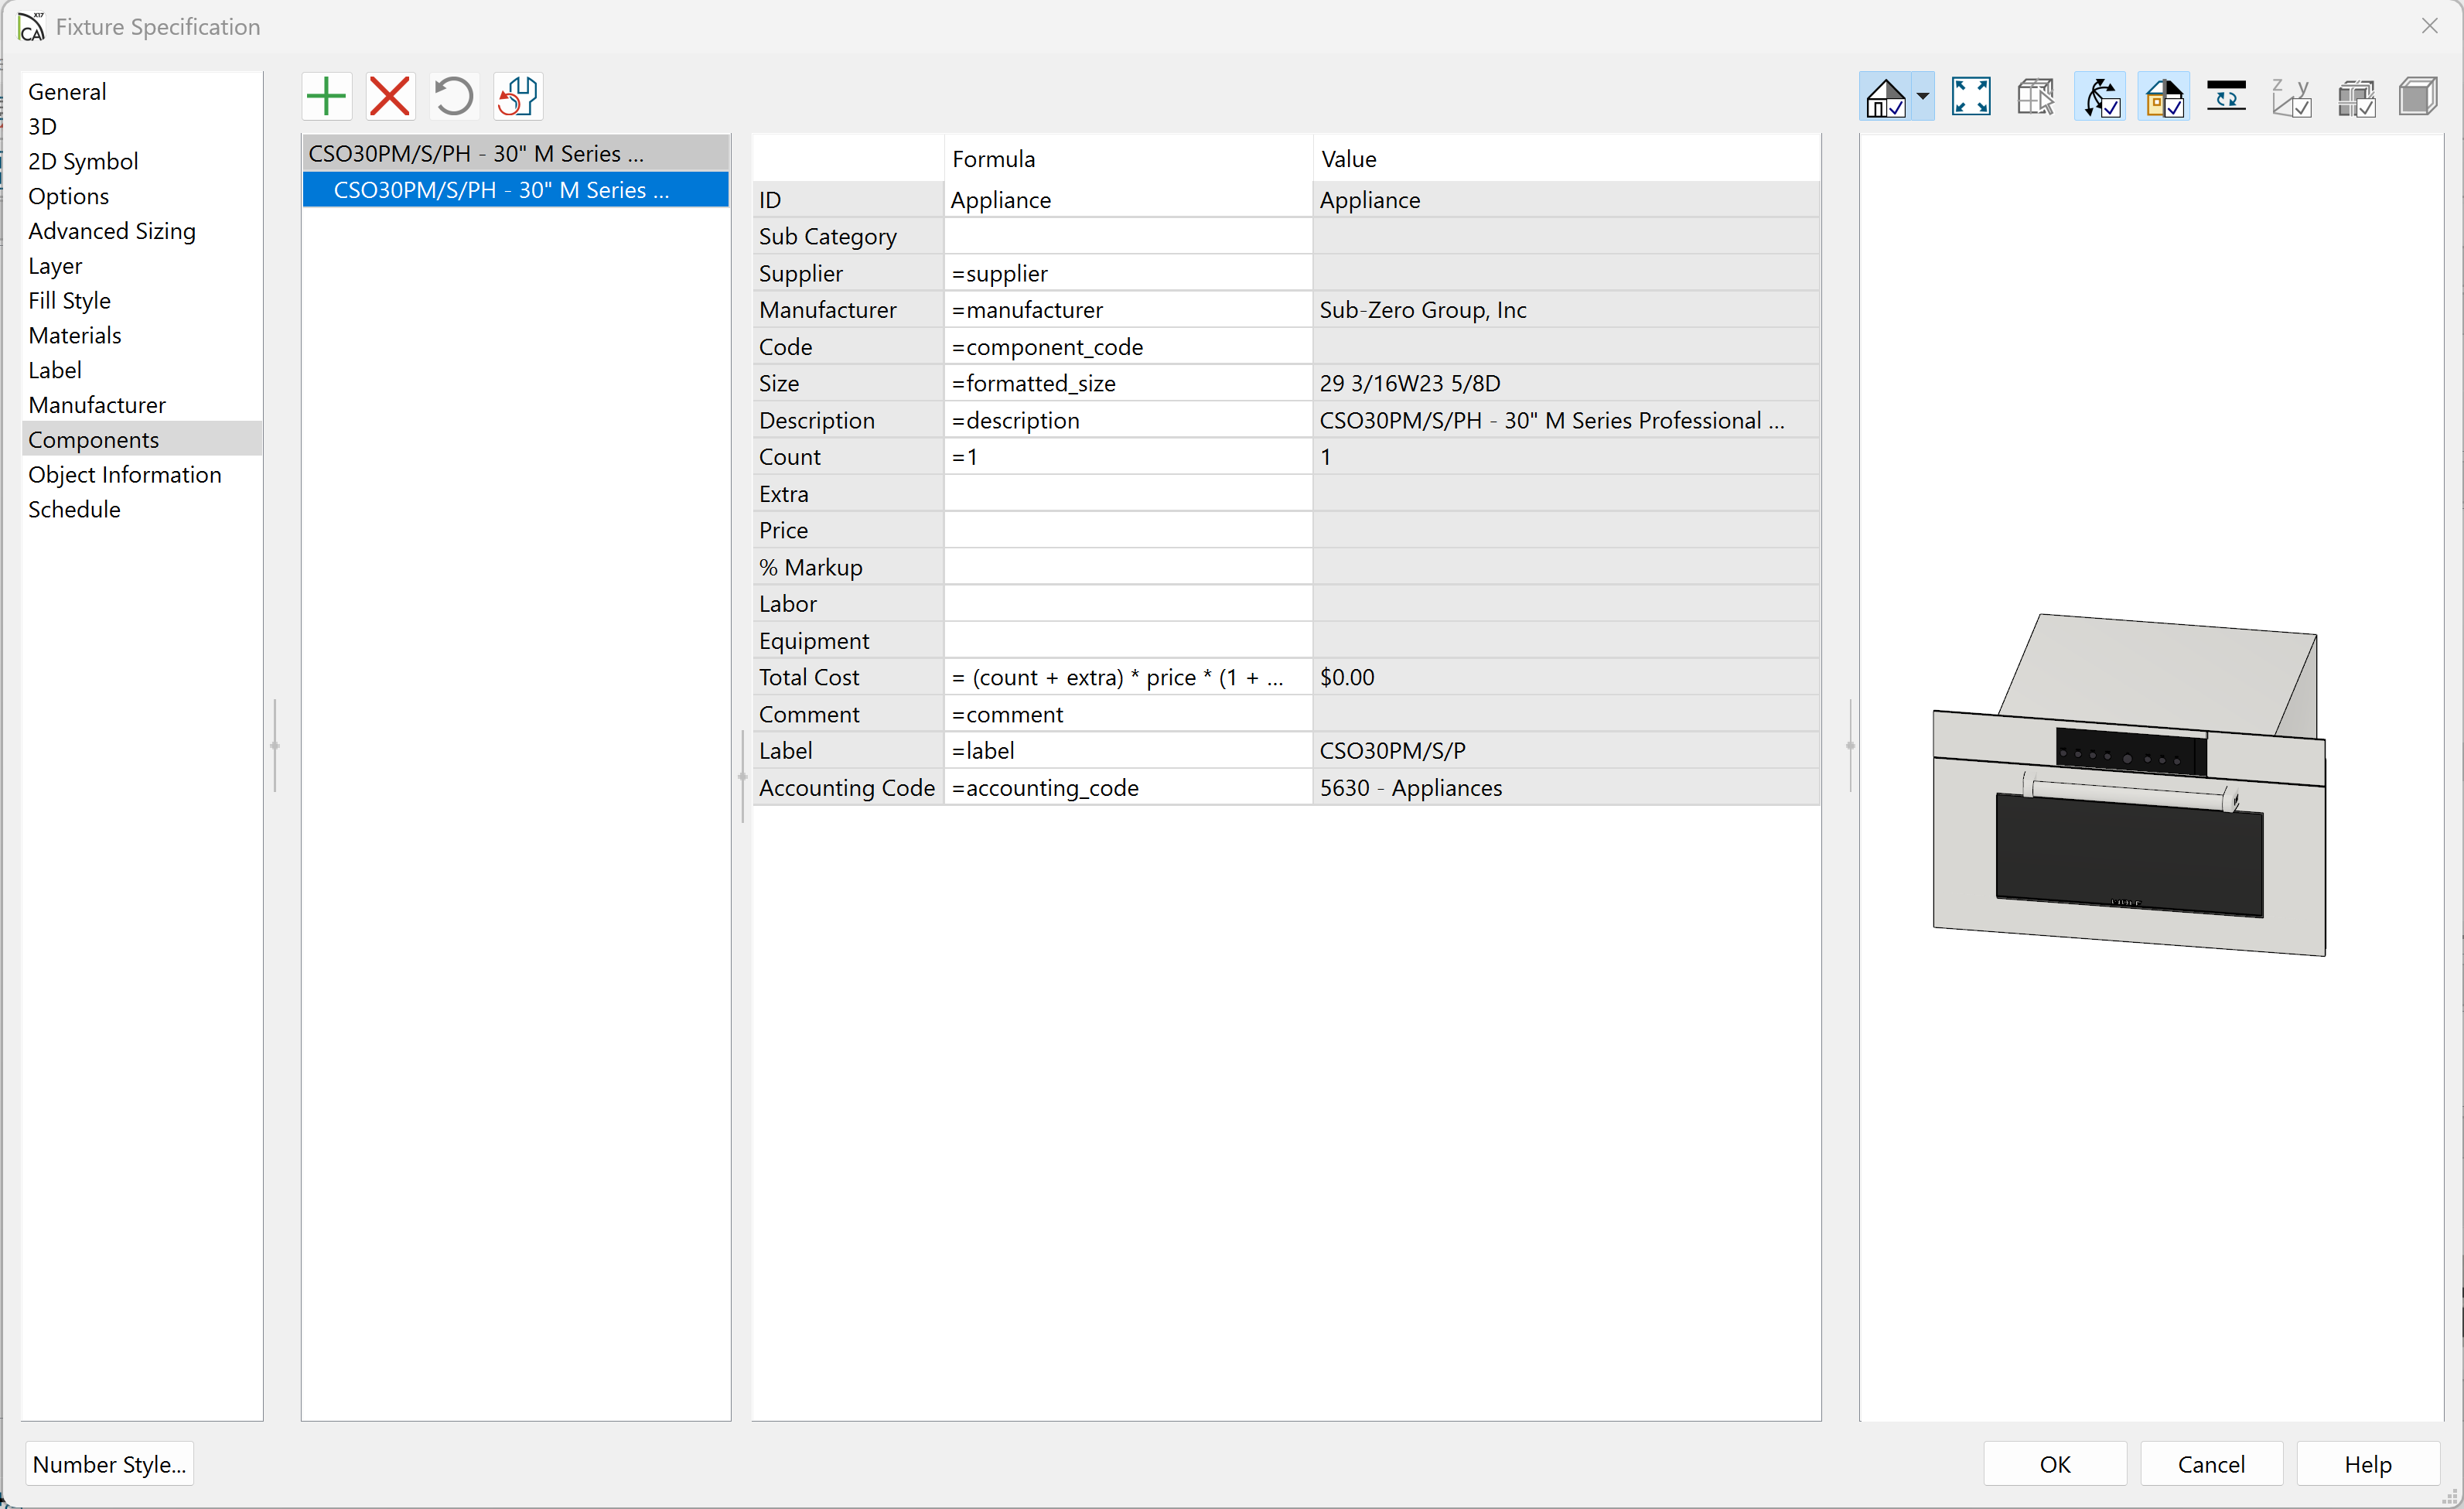Image resolution: width=2464 pixels, height=1509 pixels.
Task: Toggle the mouse-orbit arrows preview option
Action: coord(2100,97)
